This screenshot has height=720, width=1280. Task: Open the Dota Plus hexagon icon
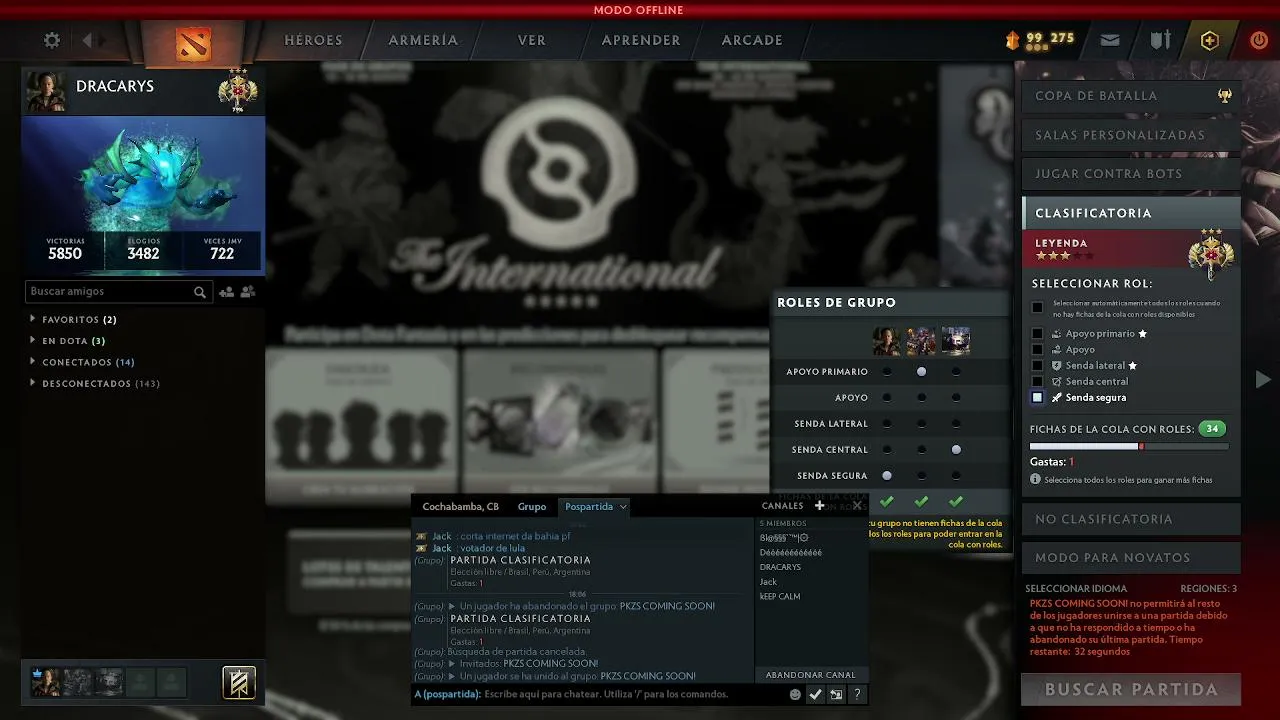click(x=1210, y=41)
